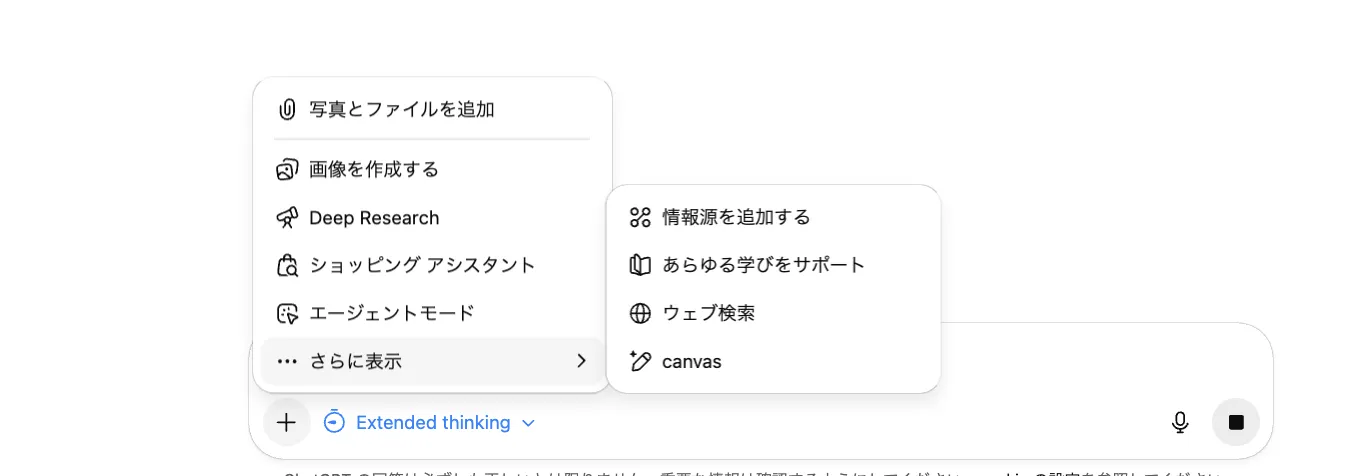
Task: Click the agent mode cursor icon
Action: (x=287, y=314)
